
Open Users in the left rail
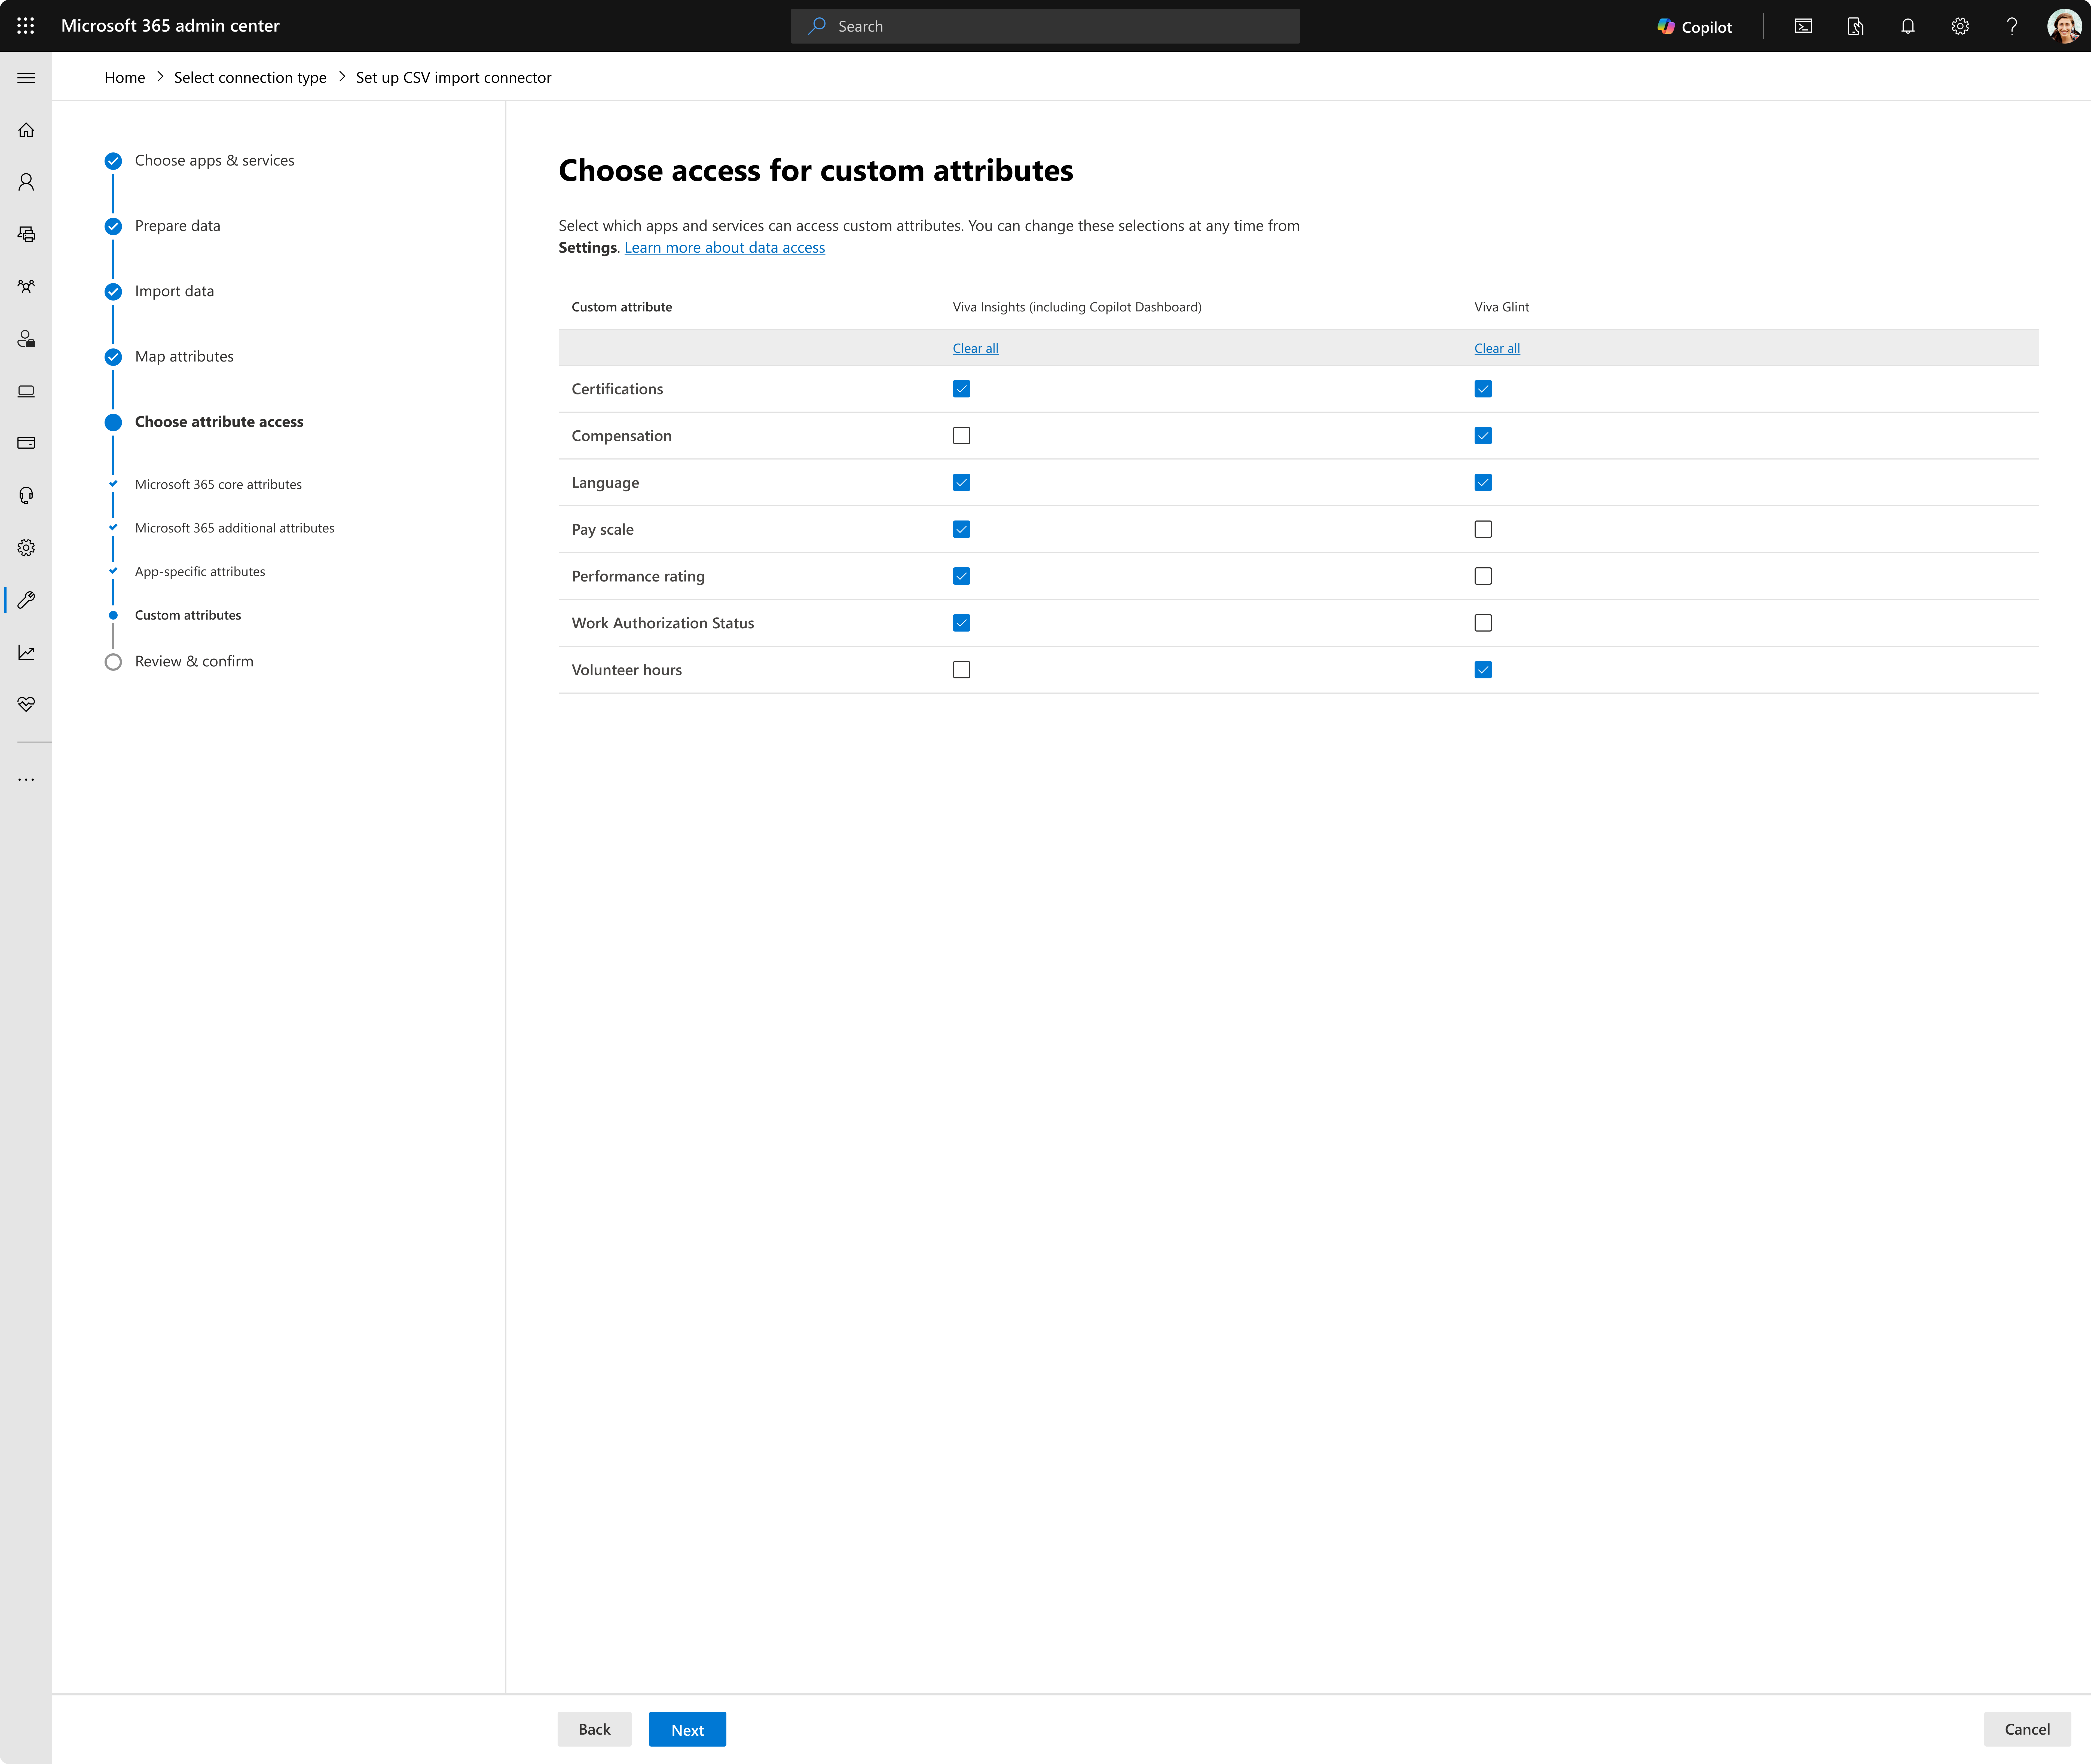pyautogui.click(x=26, y=182)
